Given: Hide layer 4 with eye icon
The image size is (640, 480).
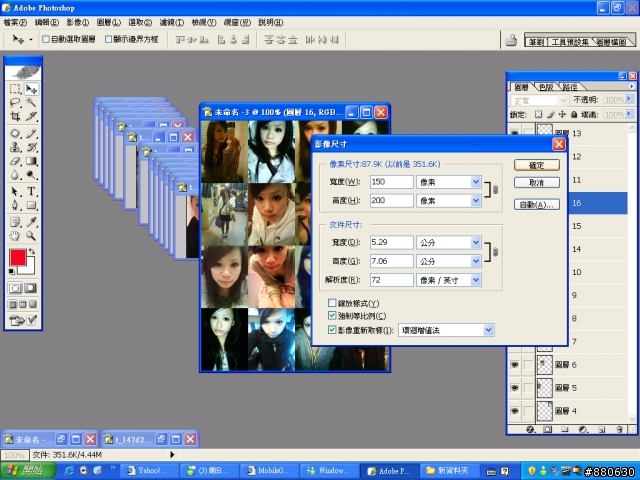Looking at the screenshot, I should point(515,411).
